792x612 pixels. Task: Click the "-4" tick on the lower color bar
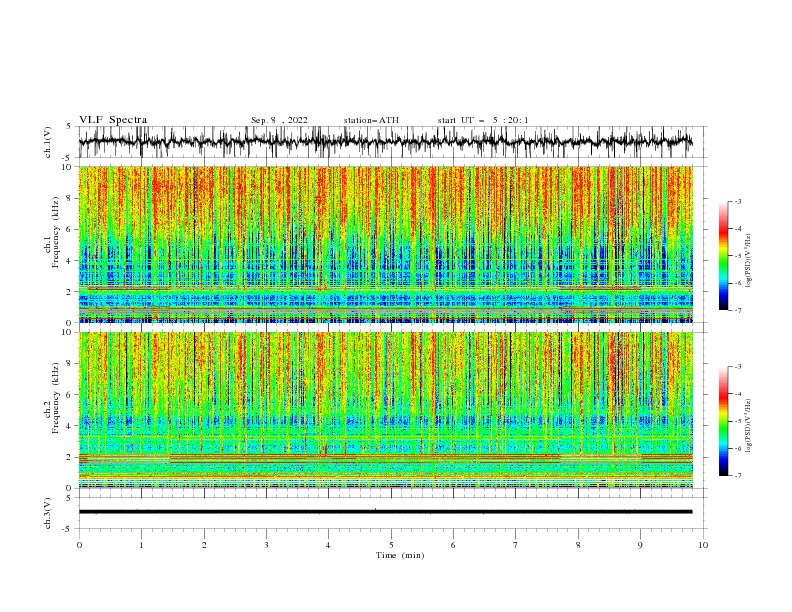pos(738,394)
